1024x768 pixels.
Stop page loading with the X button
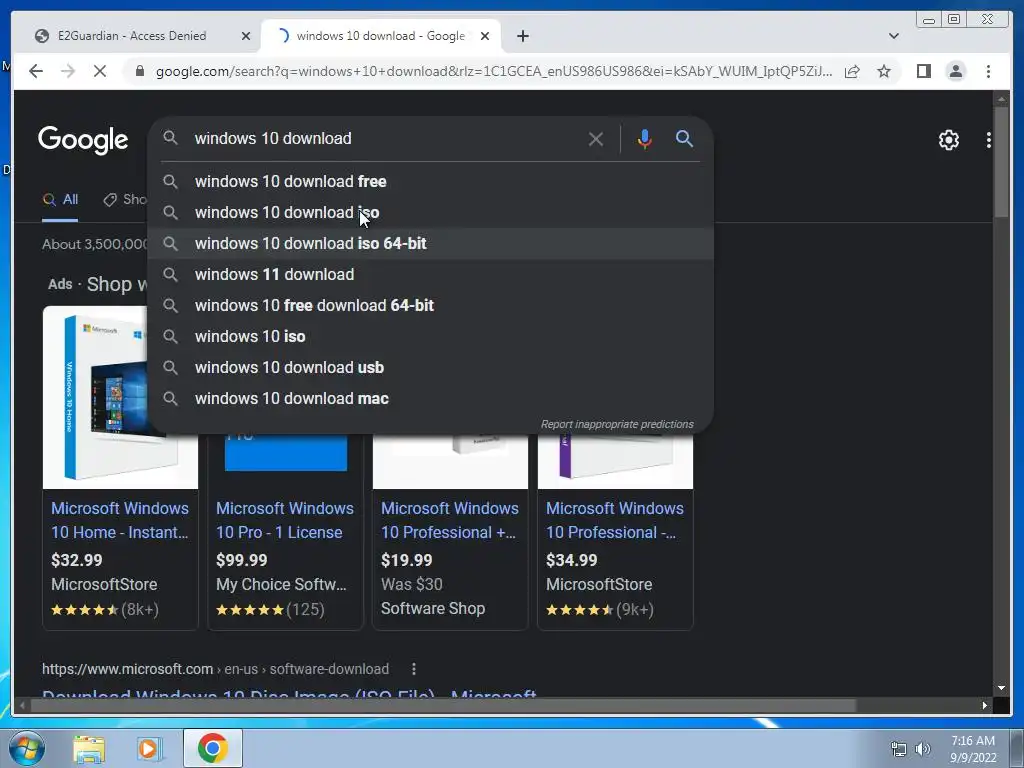[100, 71]
